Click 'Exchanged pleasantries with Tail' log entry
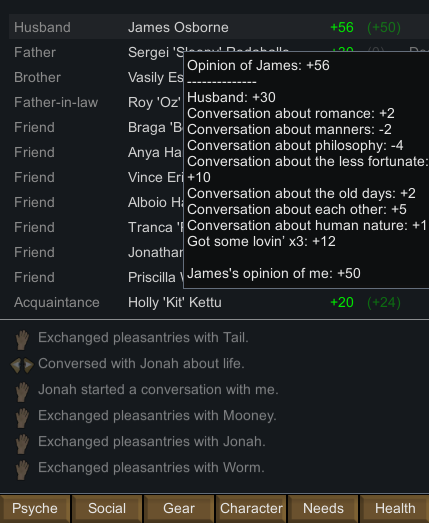429x523 pixels. 143,338
